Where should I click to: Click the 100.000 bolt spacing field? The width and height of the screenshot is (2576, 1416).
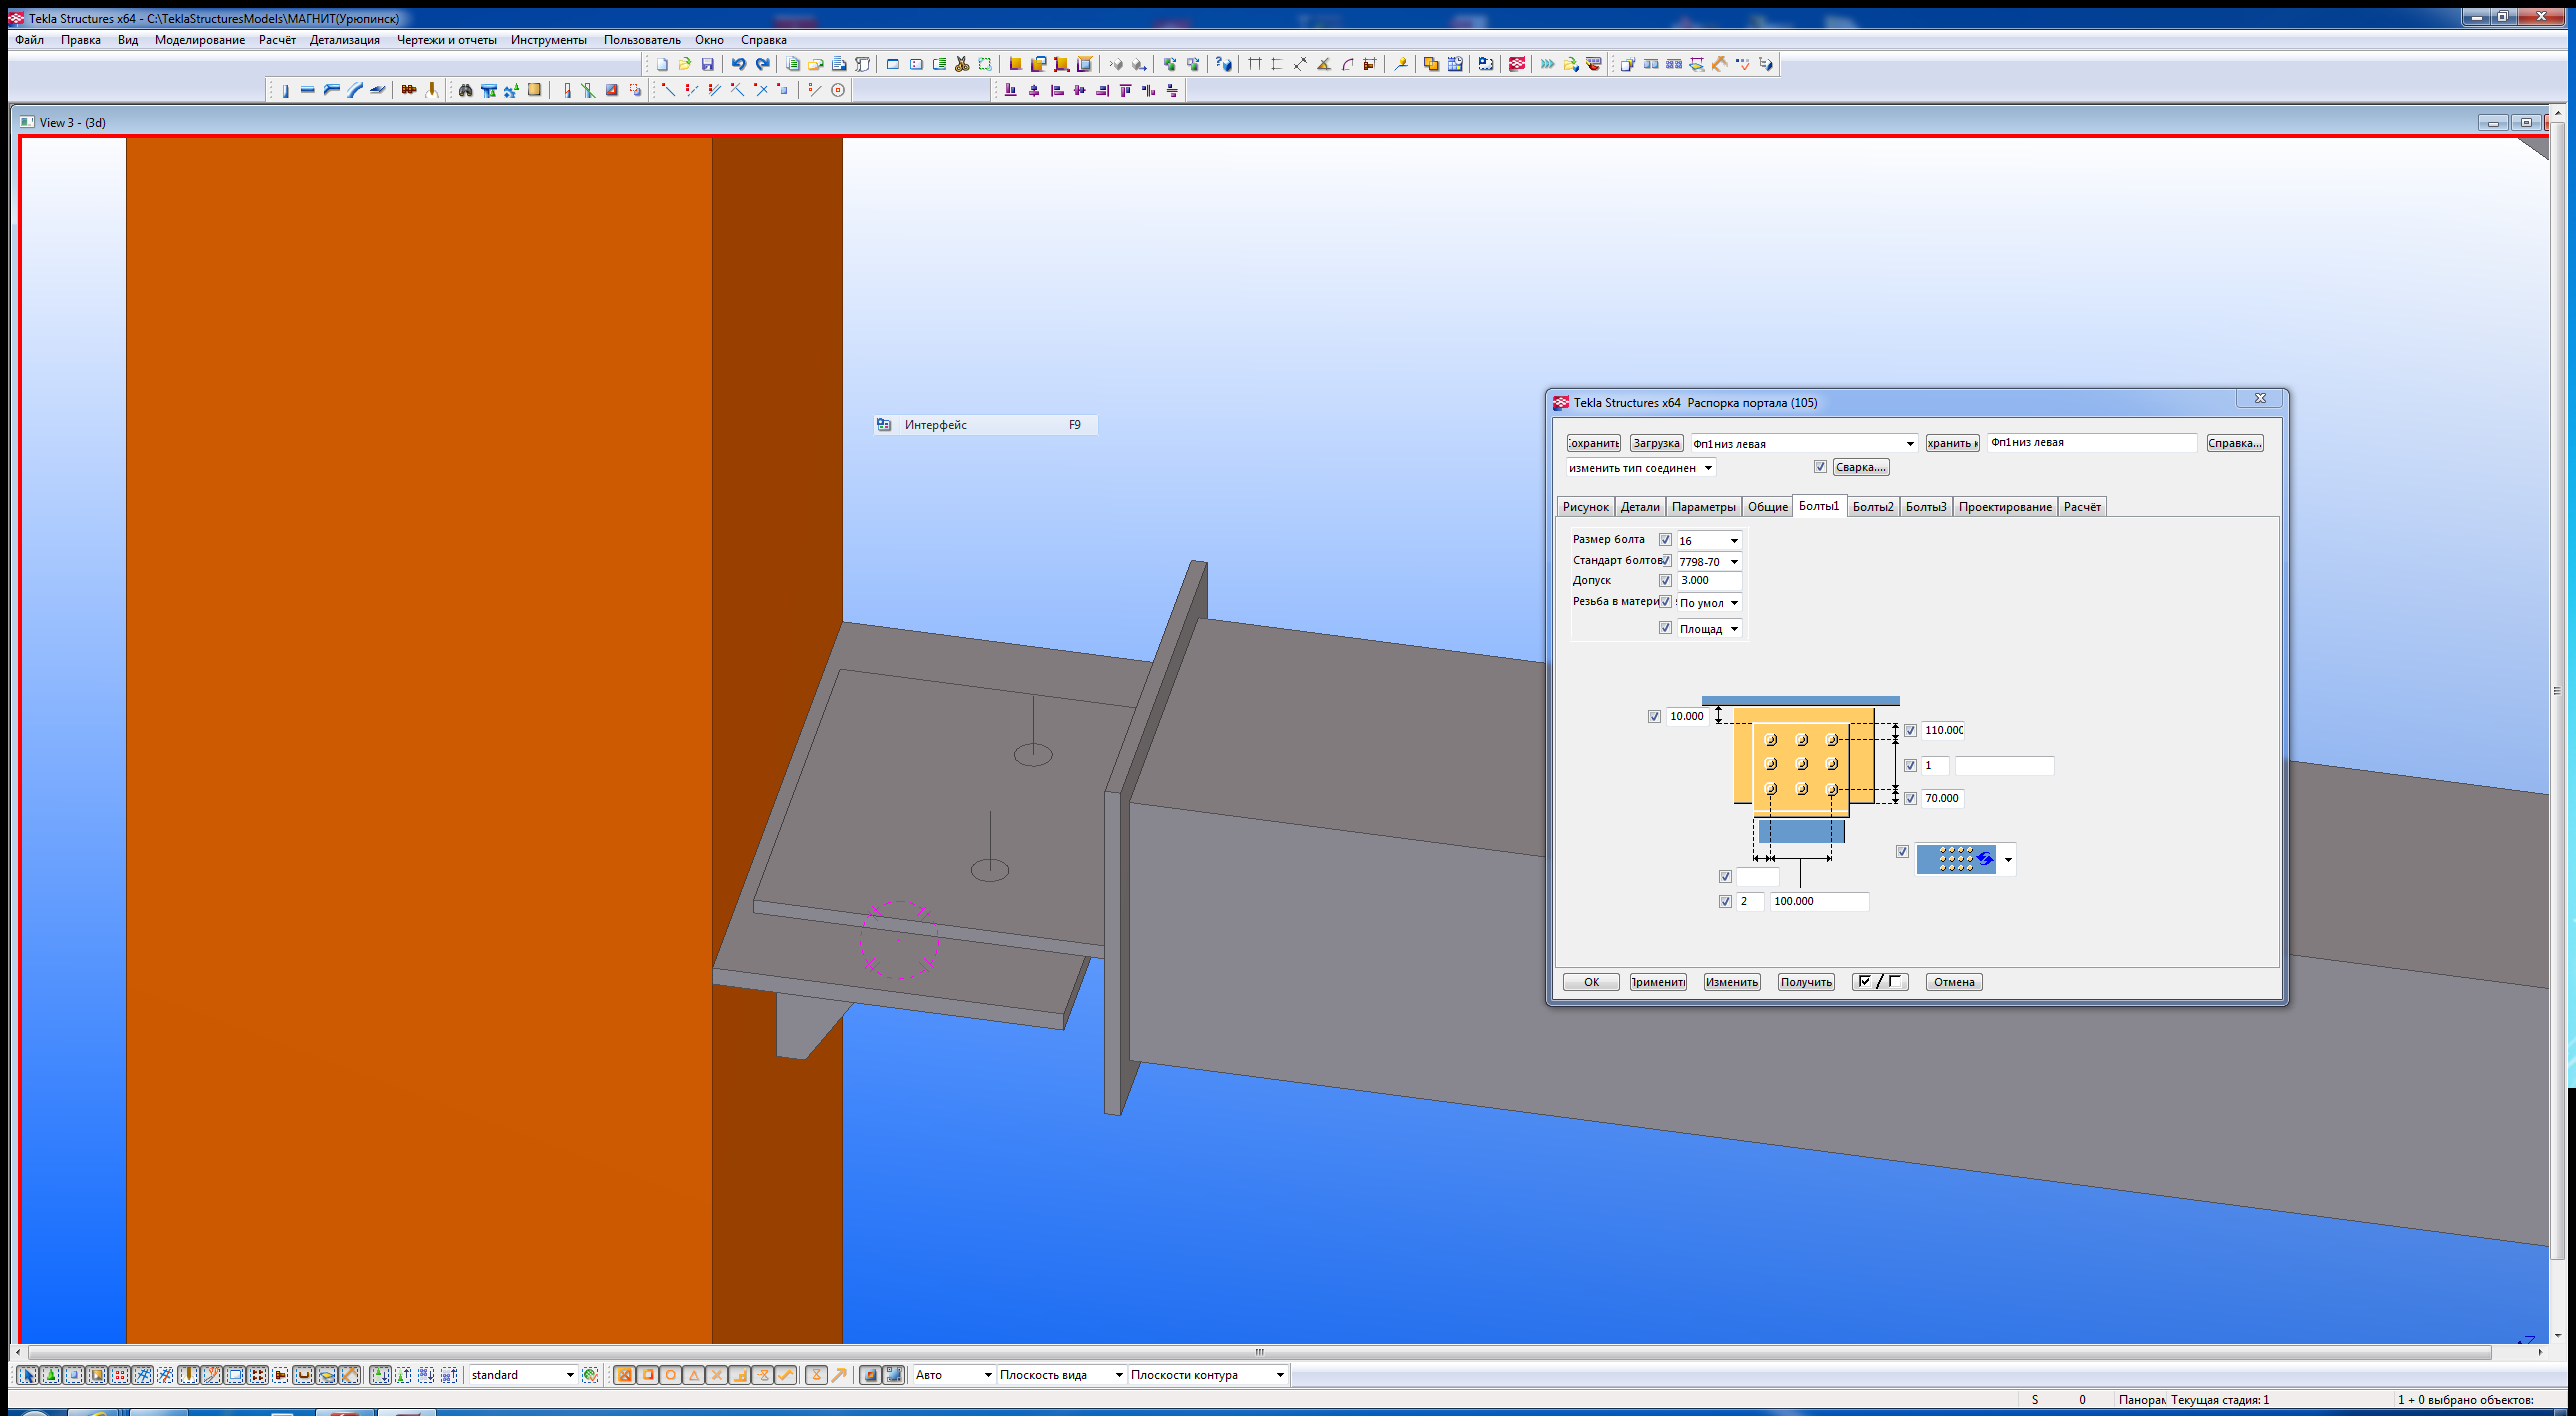tap(1818, 901)
